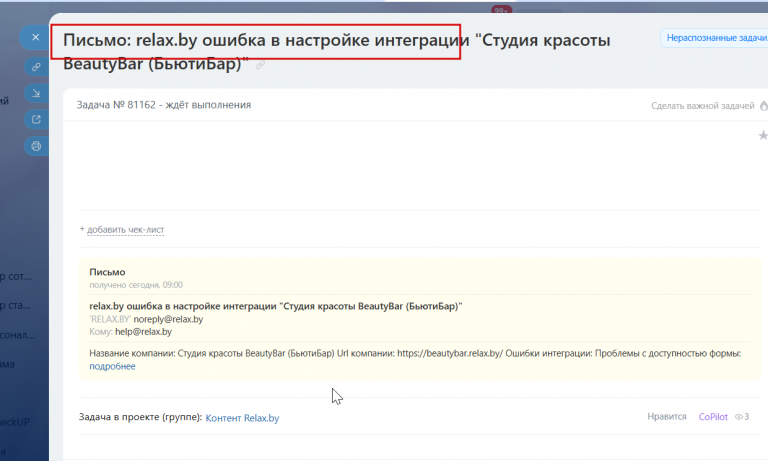Viewport: 768px width, 461px height.
Task: Click the eye views counter icon
Action: coord(739,417)
